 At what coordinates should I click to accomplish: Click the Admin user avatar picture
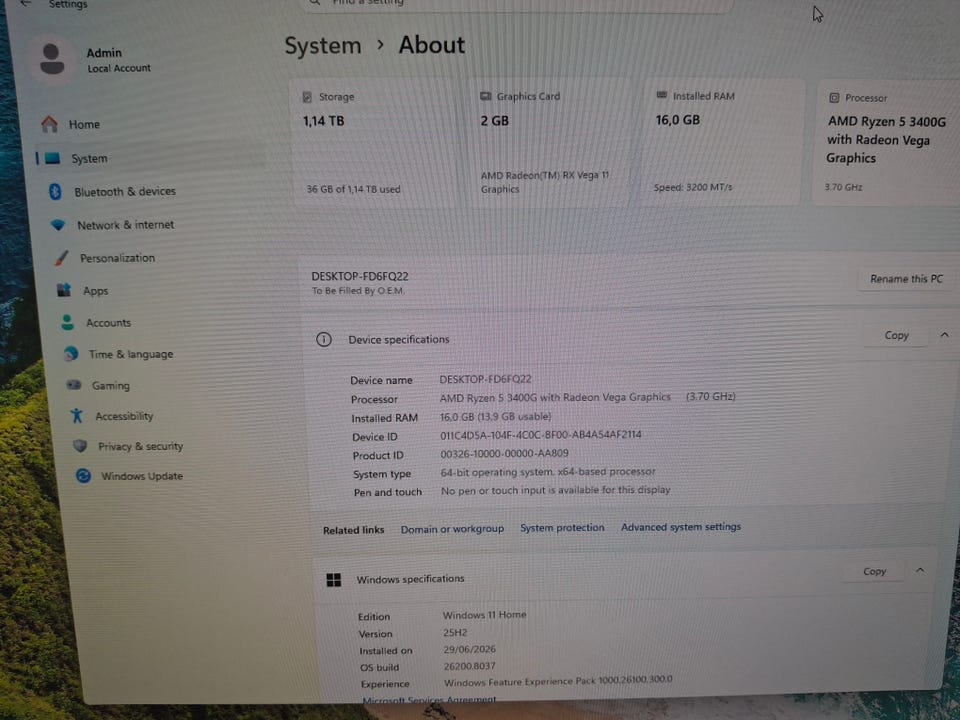coord(52,59)
